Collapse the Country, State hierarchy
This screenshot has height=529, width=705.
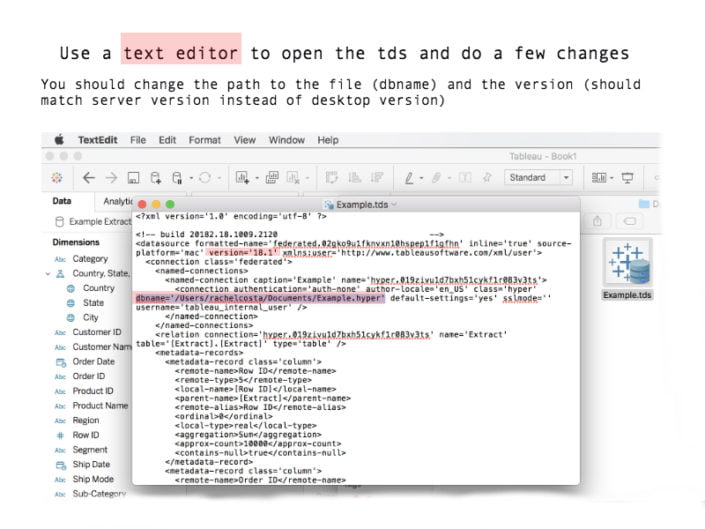tap(47, 273)
